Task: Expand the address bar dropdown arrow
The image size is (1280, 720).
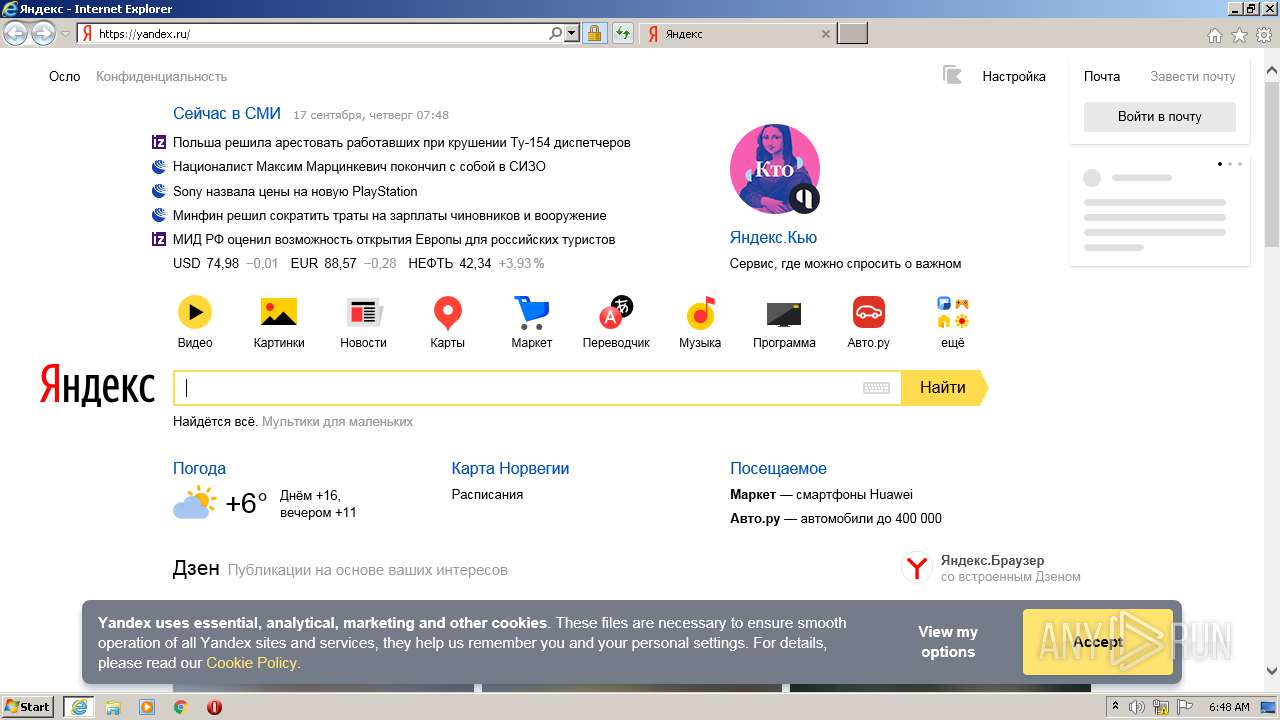Action: tap(572, 33)
